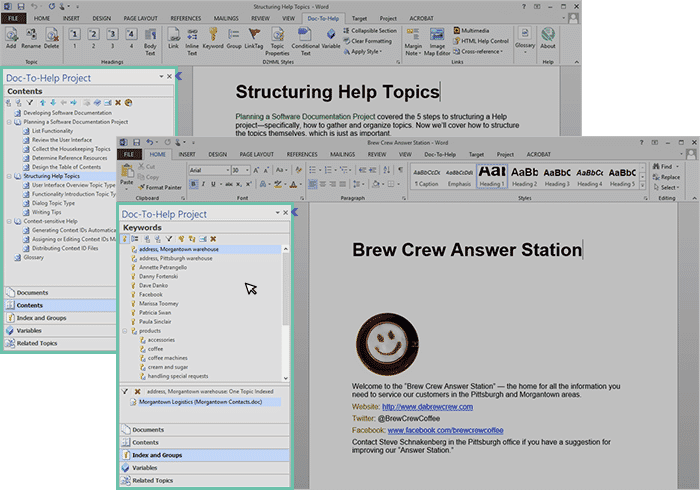Toggle subscript formatting
This screenshot has height=490, width=700.
(239, 184)
